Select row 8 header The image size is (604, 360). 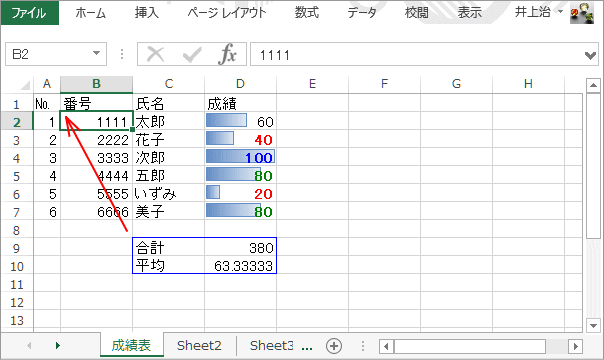pos(17,230)
